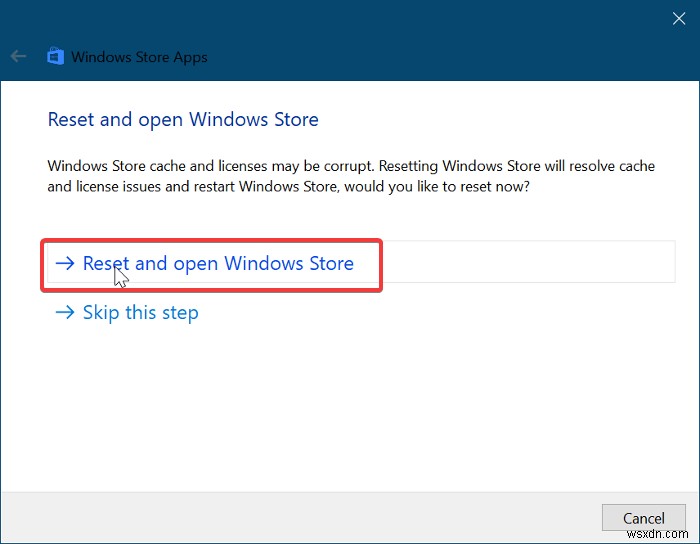Choose "Reset and open Windows Store" option
This screenshot has width=700, height=544.
[x=361, y=262]
